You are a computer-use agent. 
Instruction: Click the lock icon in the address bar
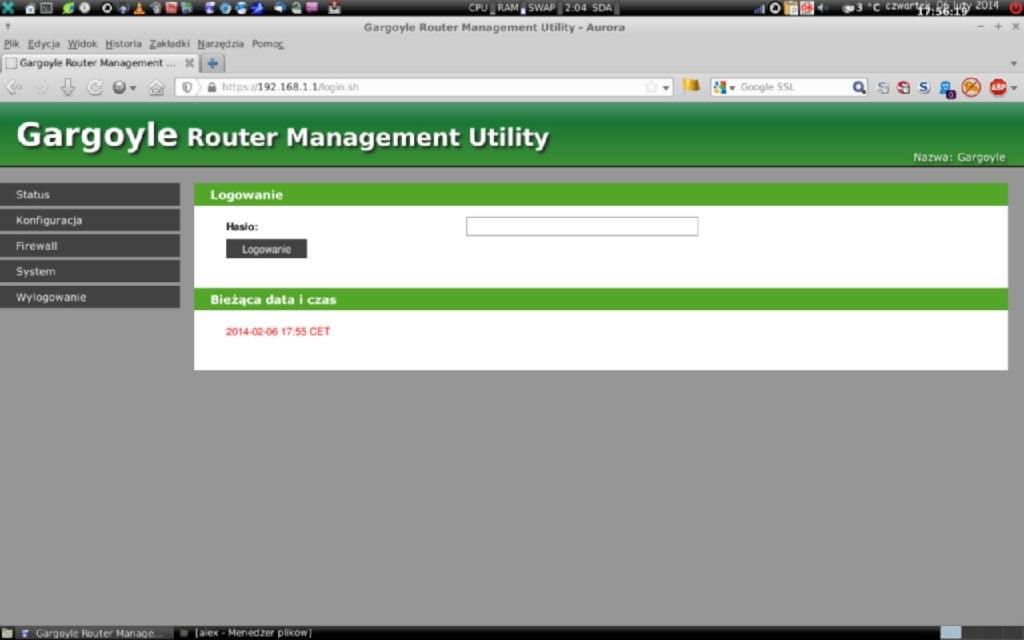[x=212, y=87]
